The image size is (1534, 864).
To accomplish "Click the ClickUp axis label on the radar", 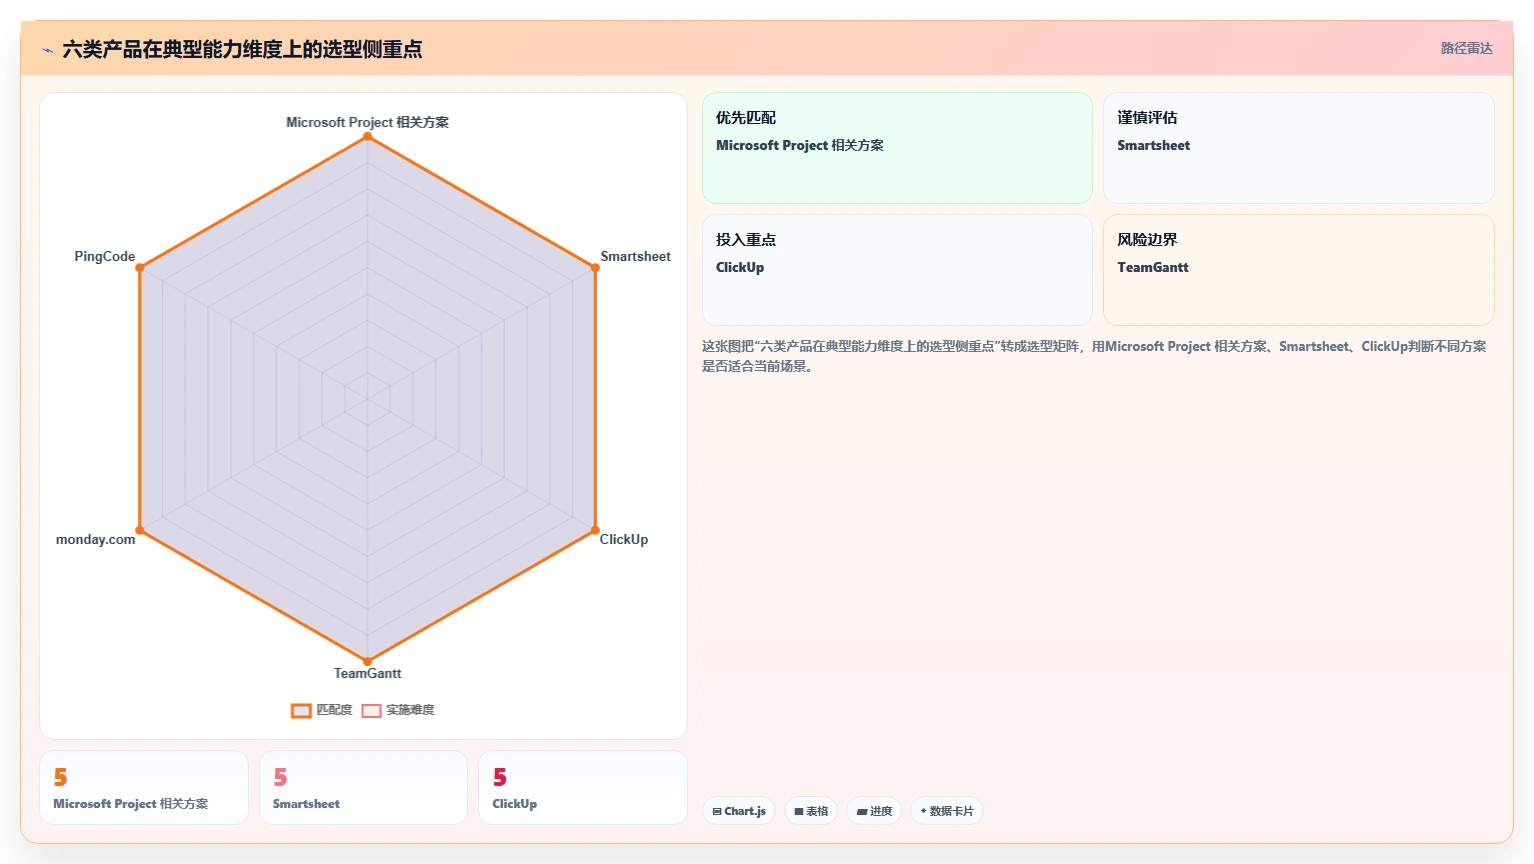I will tap(624, 539).
